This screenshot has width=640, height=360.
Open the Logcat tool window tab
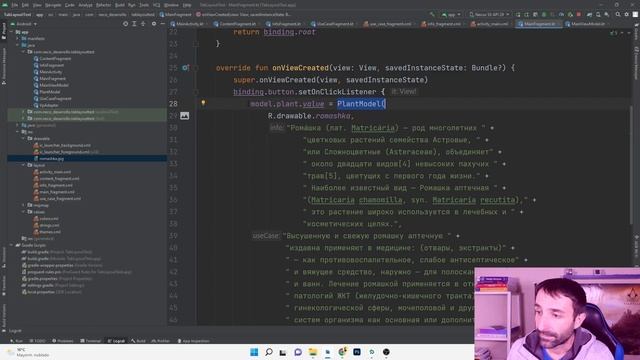[x=116, y=341]
